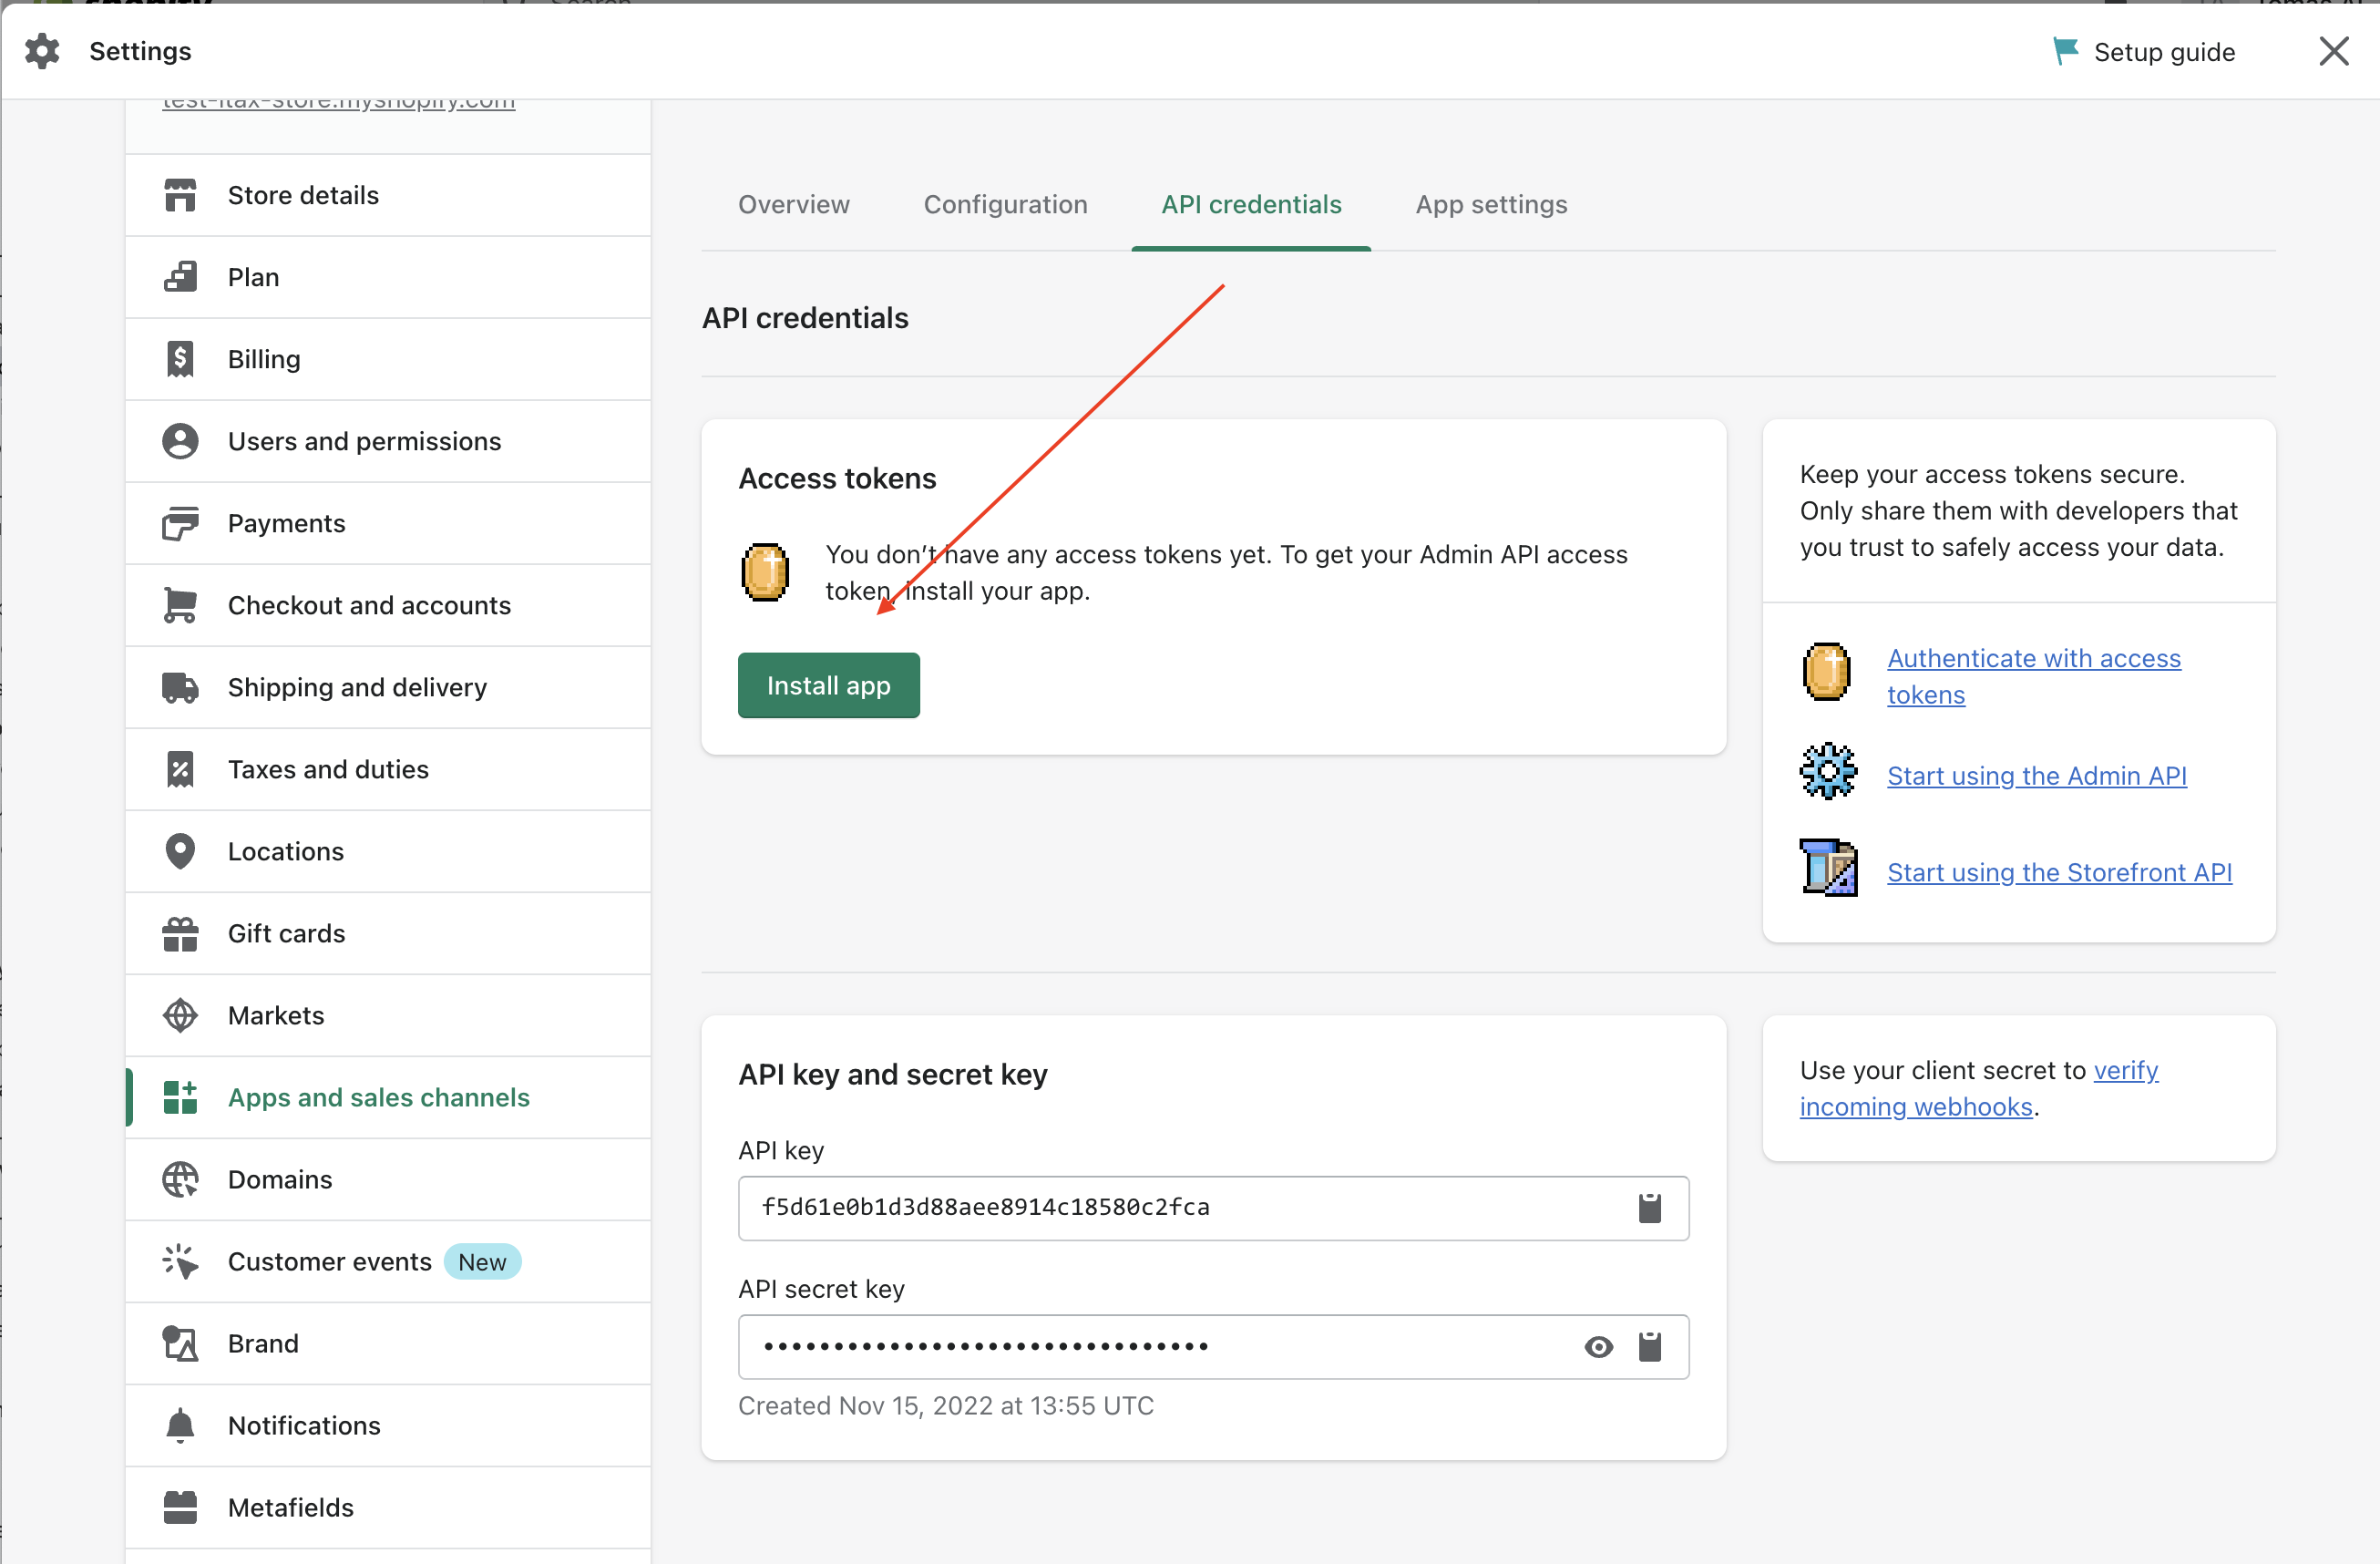Open Customer events in sidebar
2380x1564 pixels.
point(330,1261)
